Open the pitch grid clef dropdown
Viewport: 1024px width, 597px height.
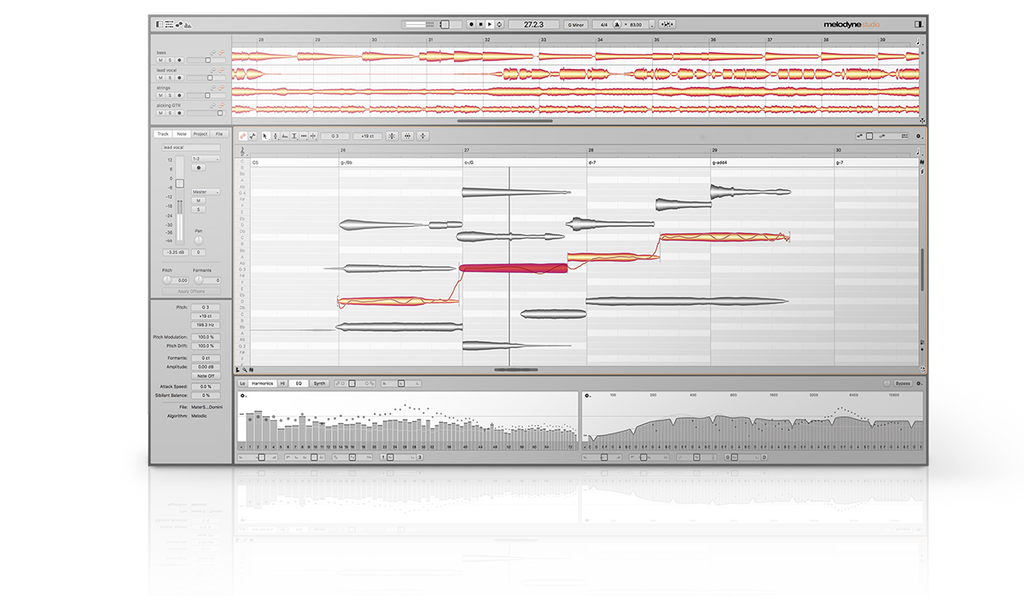(242, 152)
